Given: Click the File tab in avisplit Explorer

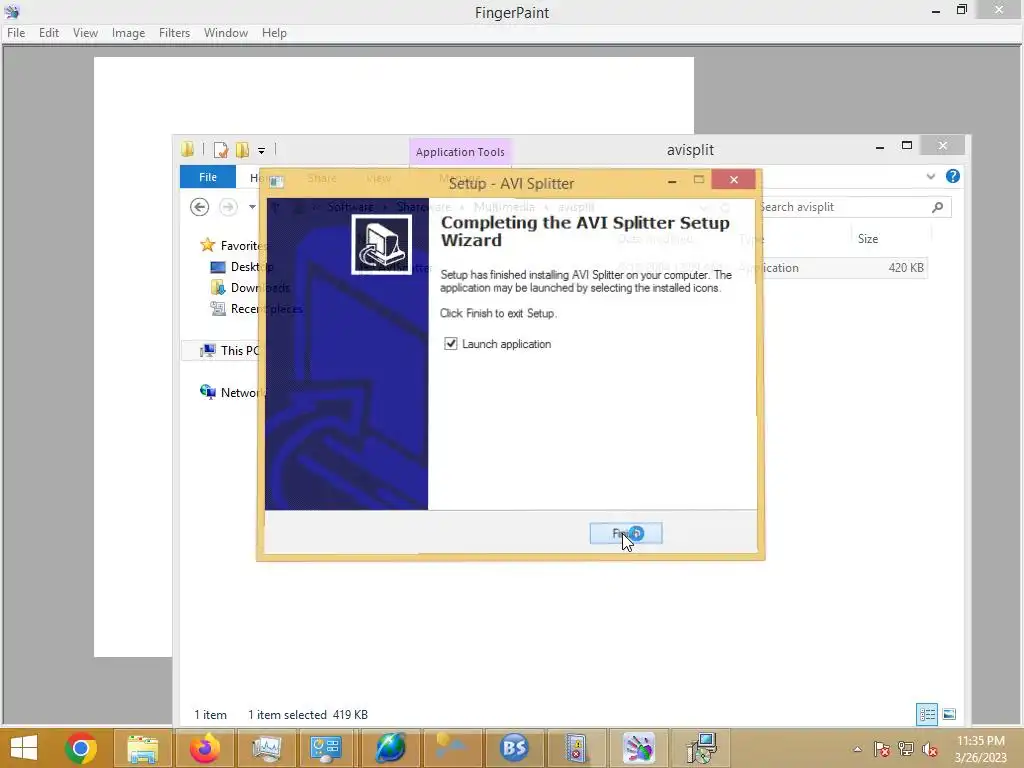Looking at the screenshot, I should pyautogui.click(x=208, y=177).
